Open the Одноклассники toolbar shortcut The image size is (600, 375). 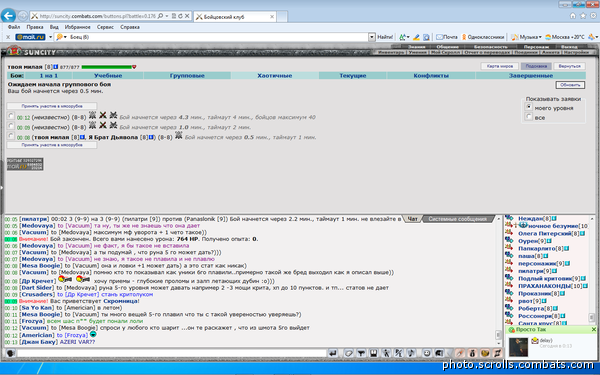click(483, 37)
